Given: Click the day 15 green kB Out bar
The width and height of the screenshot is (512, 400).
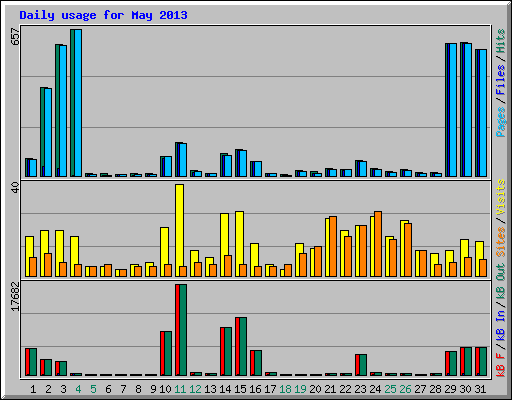Looking at the screenshot, I should click(x=243, y=347).
